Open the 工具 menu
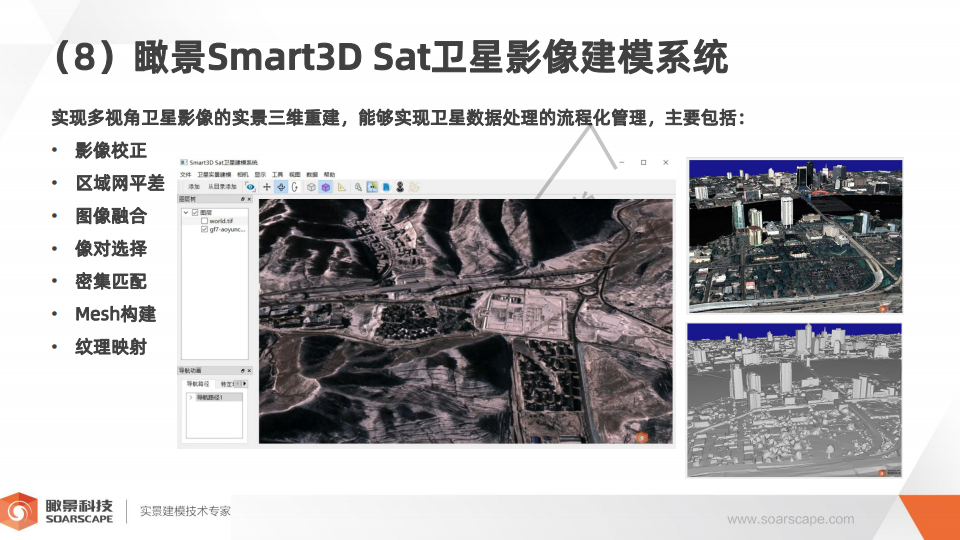Image resolution: width=960 pixels, height=540 pixels. point(277,174)
